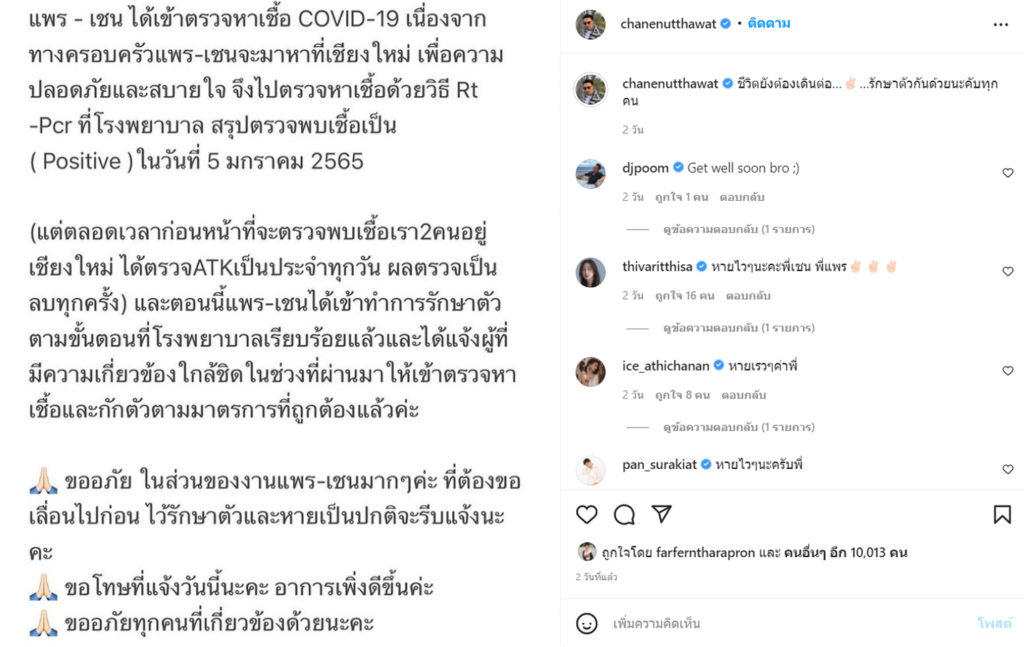The image size is (1024, 647).
Task: Open the comment bubble icon
Action: point(624,514)
